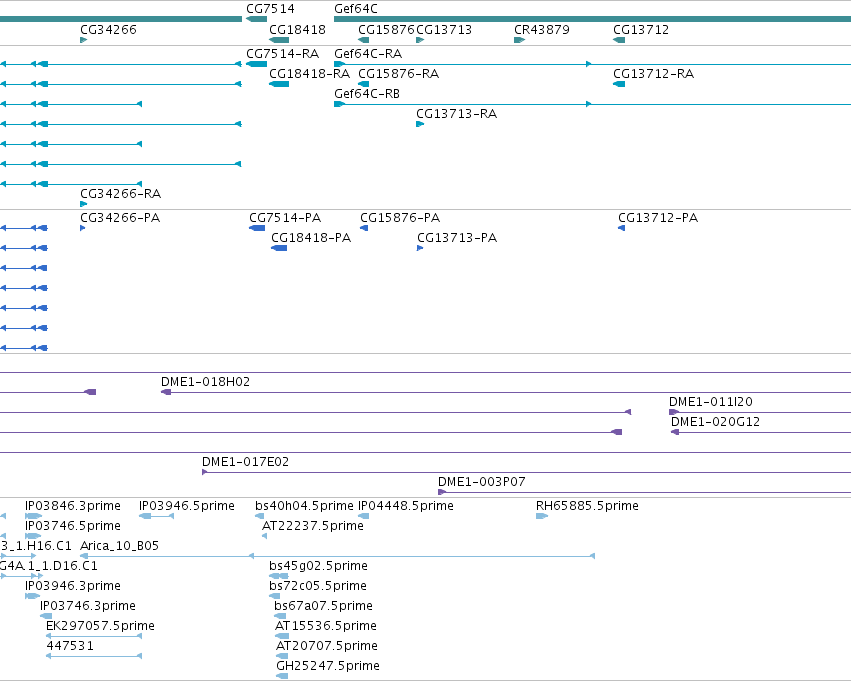Image resolution: width=851 pixels, height=681 pixels.
Task: Select the CG34266-PA protein label
Action: tap(120, 218)
